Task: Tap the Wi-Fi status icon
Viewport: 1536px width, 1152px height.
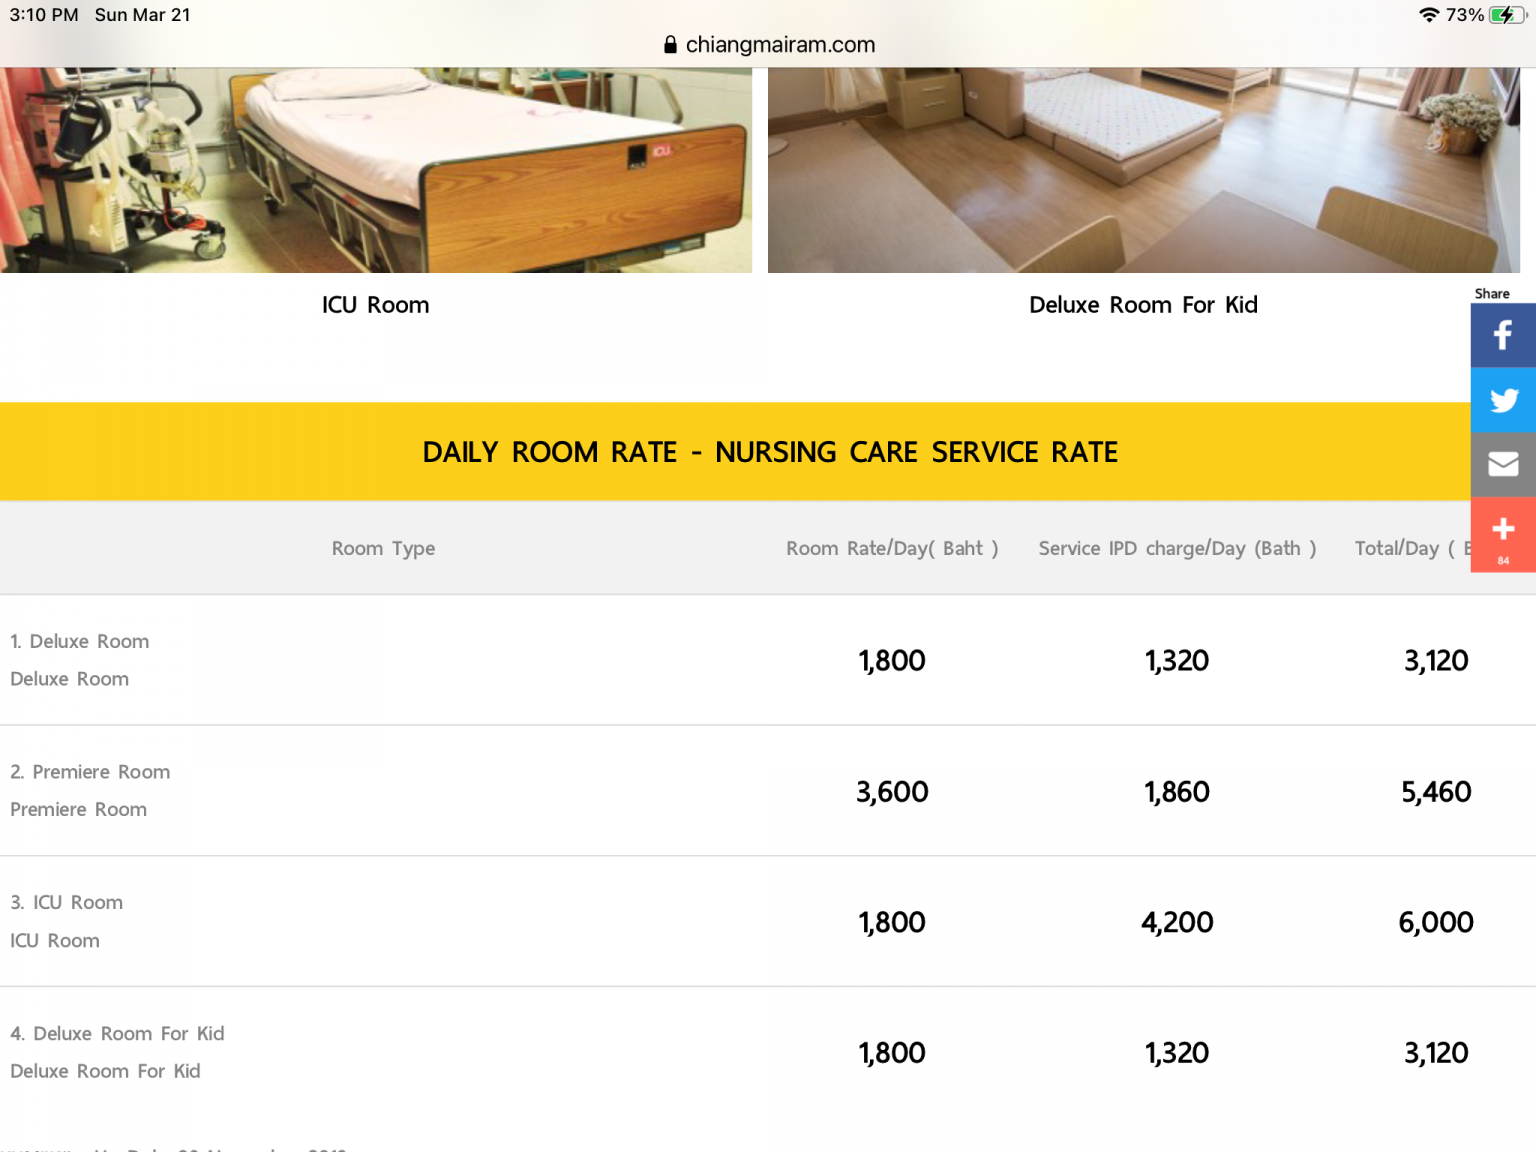Action: pos(1428,15)
